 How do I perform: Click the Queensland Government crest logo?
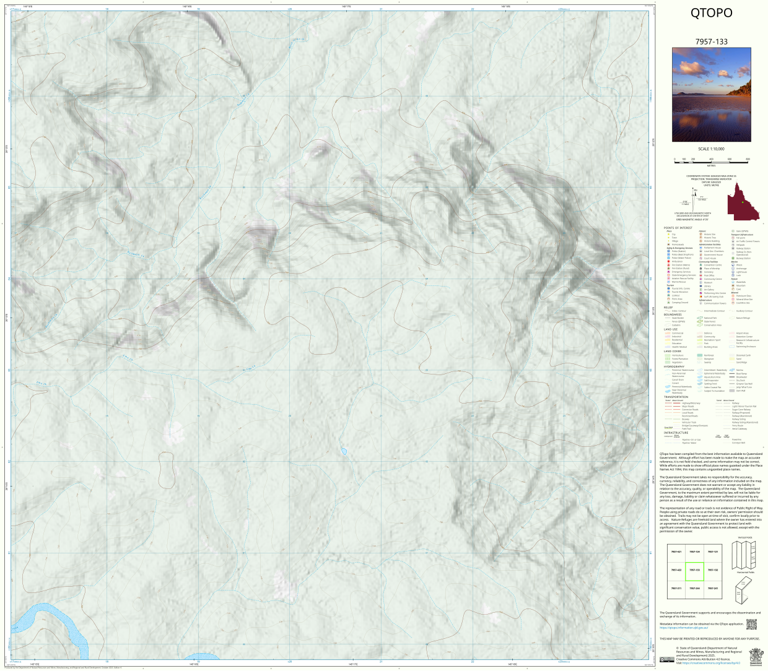[756, 655]
